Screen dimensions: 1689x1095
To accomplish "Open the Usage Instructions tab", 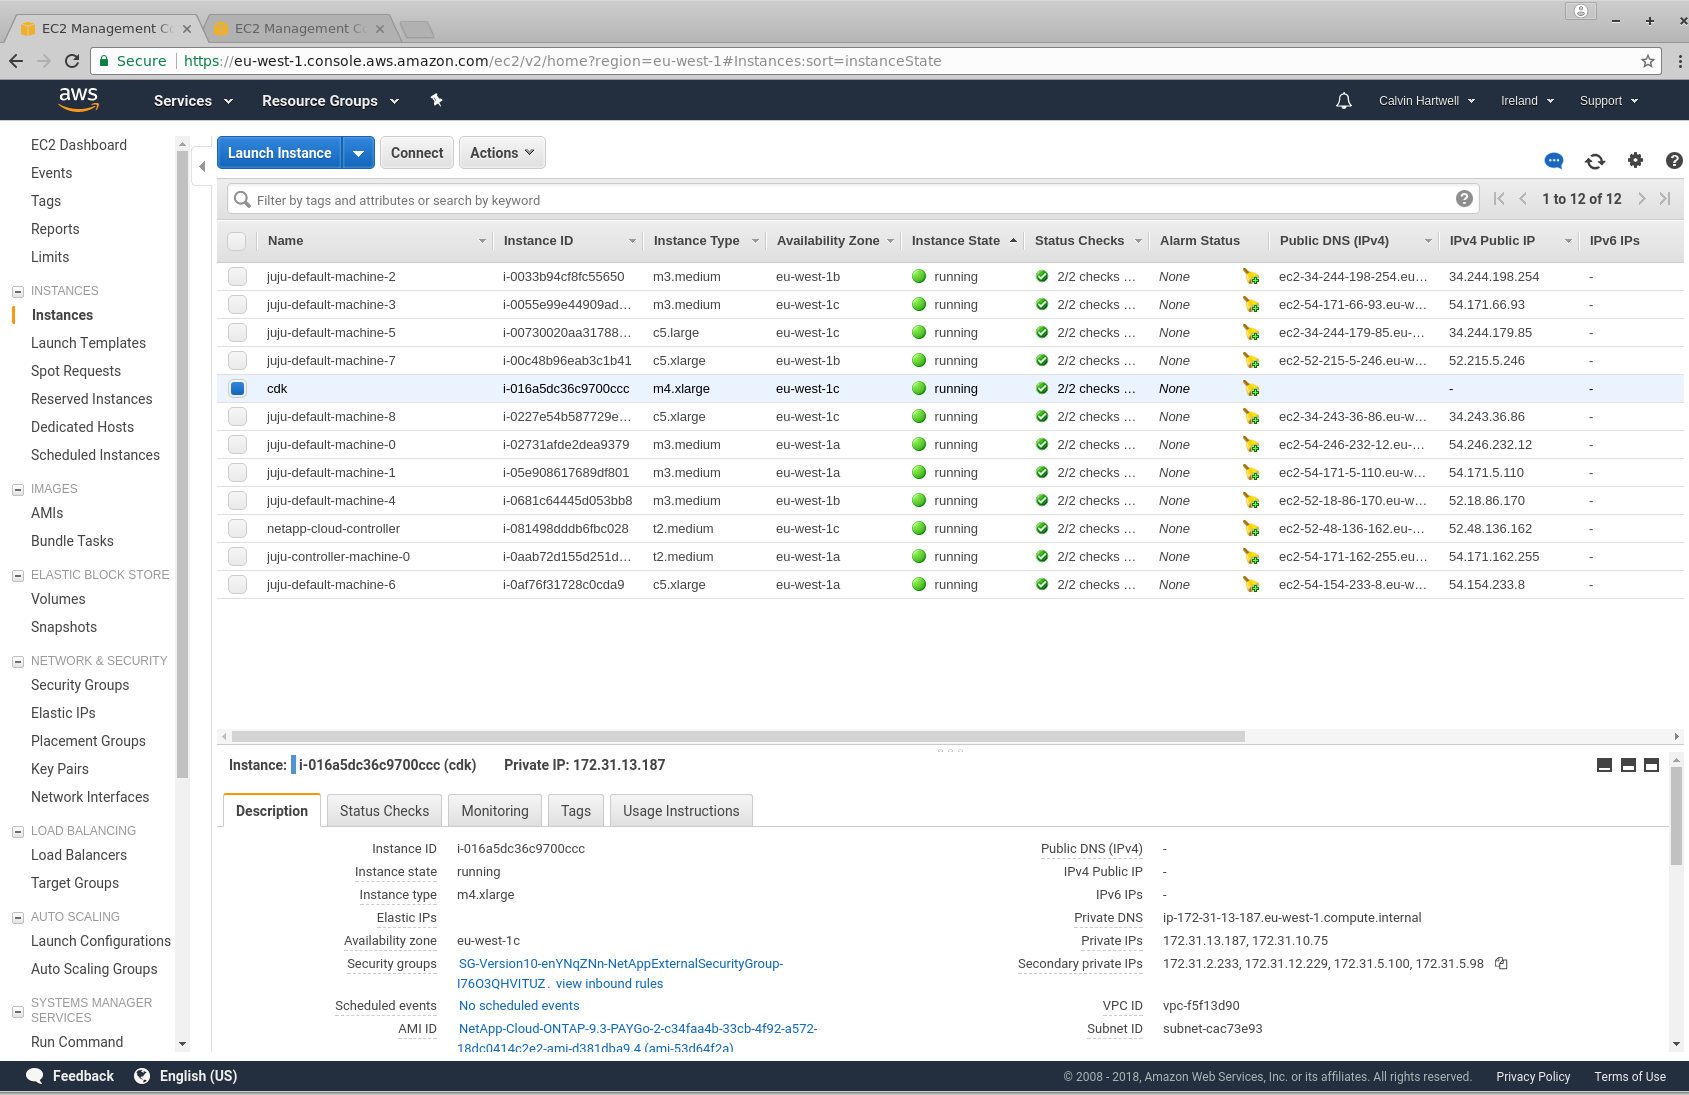I will (x=681, y=811).
